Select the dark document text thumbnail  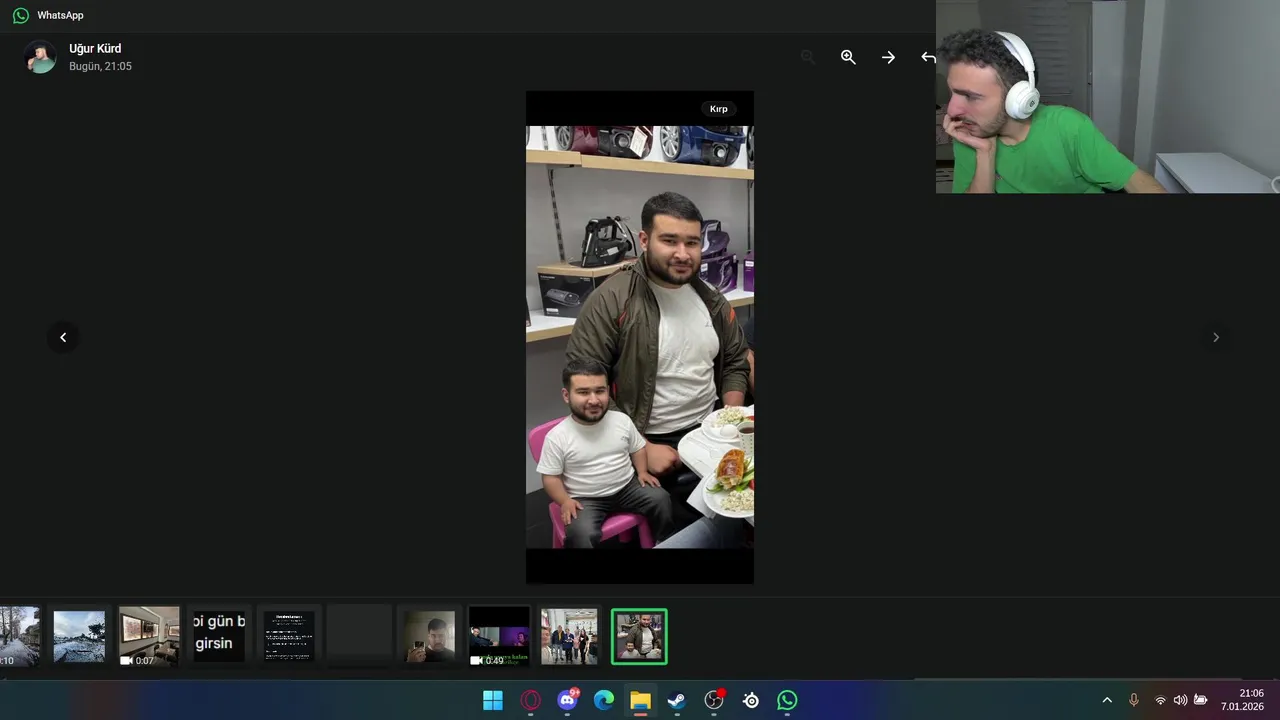tap(289, 636)
